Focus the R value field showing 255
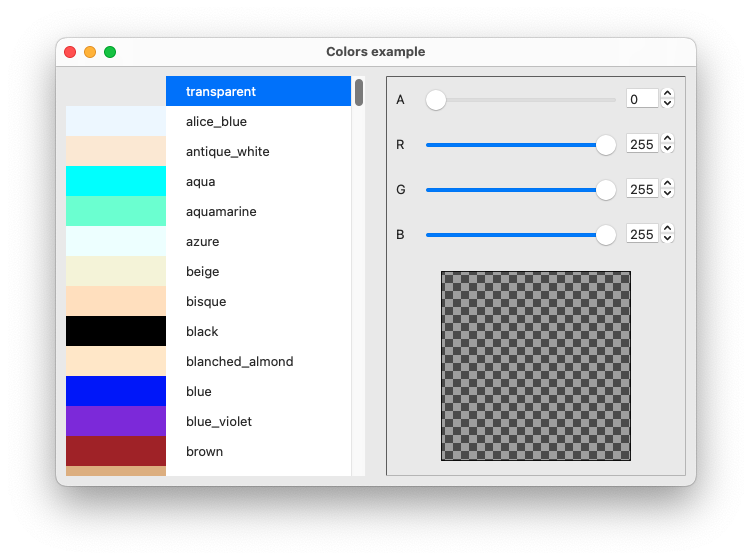Screen dimensions: 752x560 coord(642,144)
